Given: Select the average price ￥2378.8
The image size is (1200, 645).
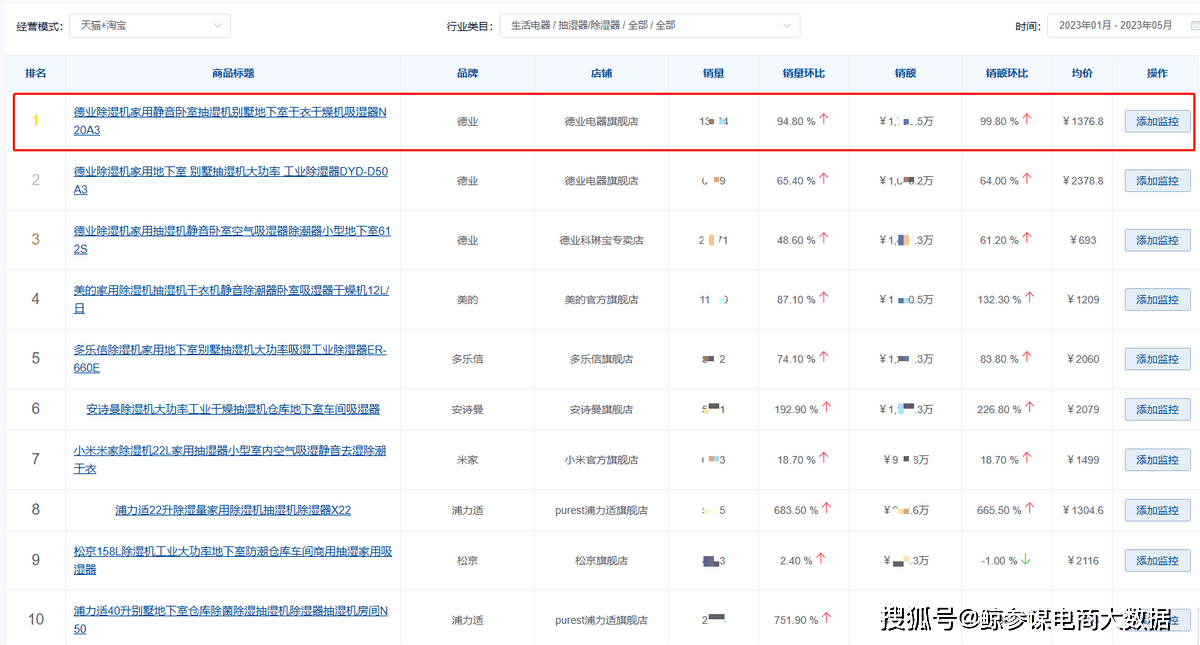Looking at the screenshot, I should tap(1084, 181).
